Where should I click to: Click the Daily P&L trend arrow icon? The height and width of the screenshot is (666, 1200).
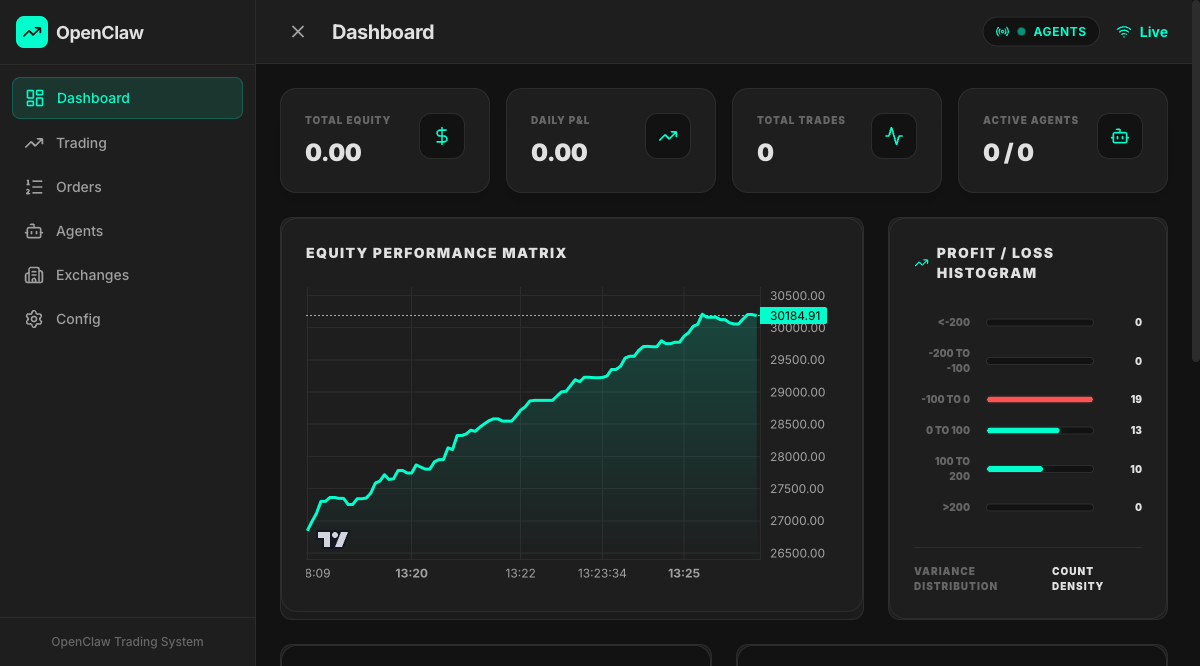[x=668, y=136]
